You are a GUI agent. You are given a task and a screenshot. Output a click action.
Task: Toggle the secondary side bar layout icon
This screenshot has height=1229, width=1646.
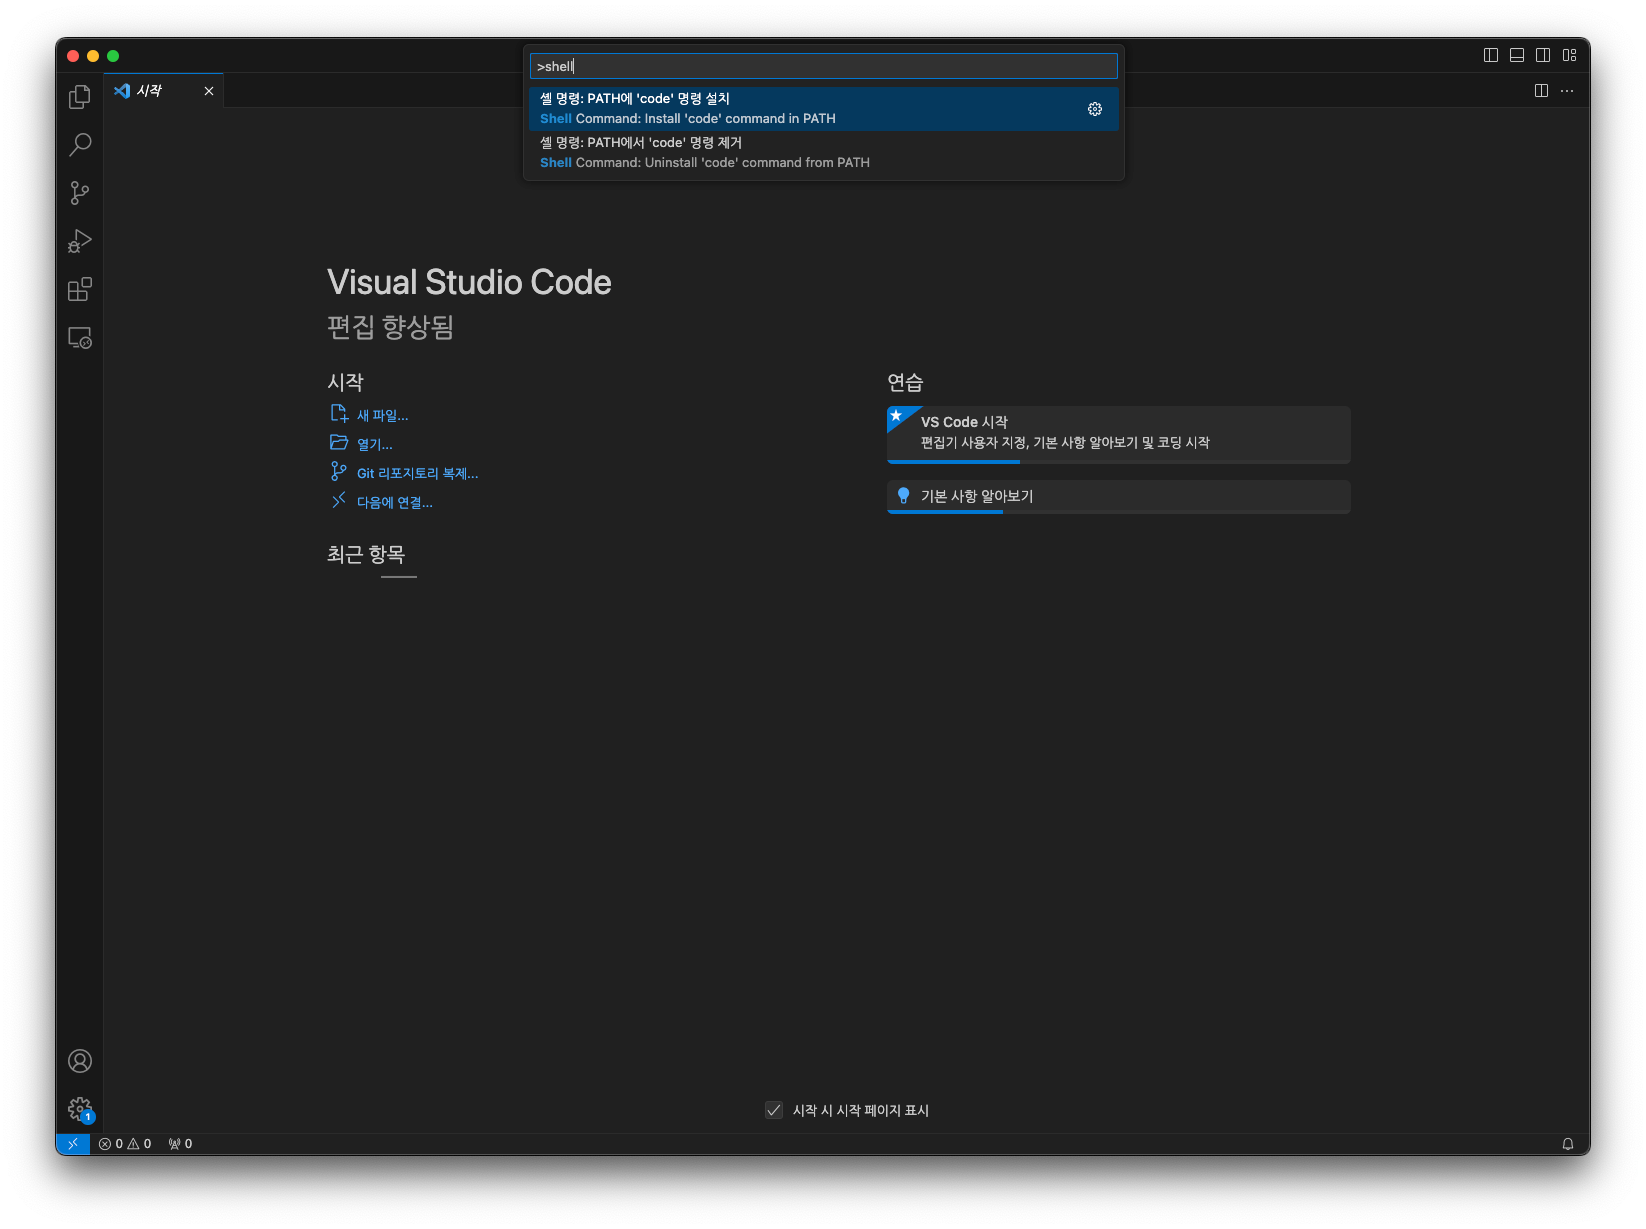(x=1543, y=55)
